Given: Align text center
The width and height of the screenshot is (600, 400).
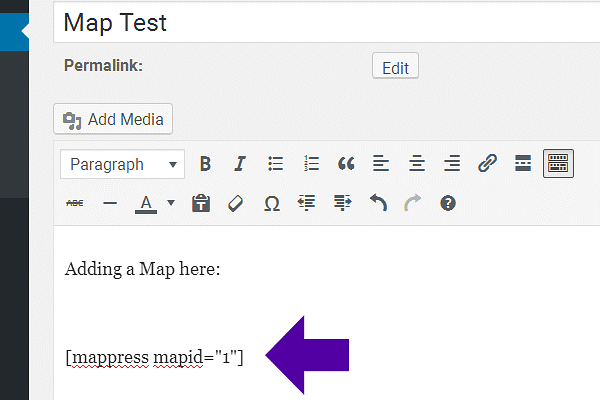Looking at the screenshot, I should (x=417, y=164).
